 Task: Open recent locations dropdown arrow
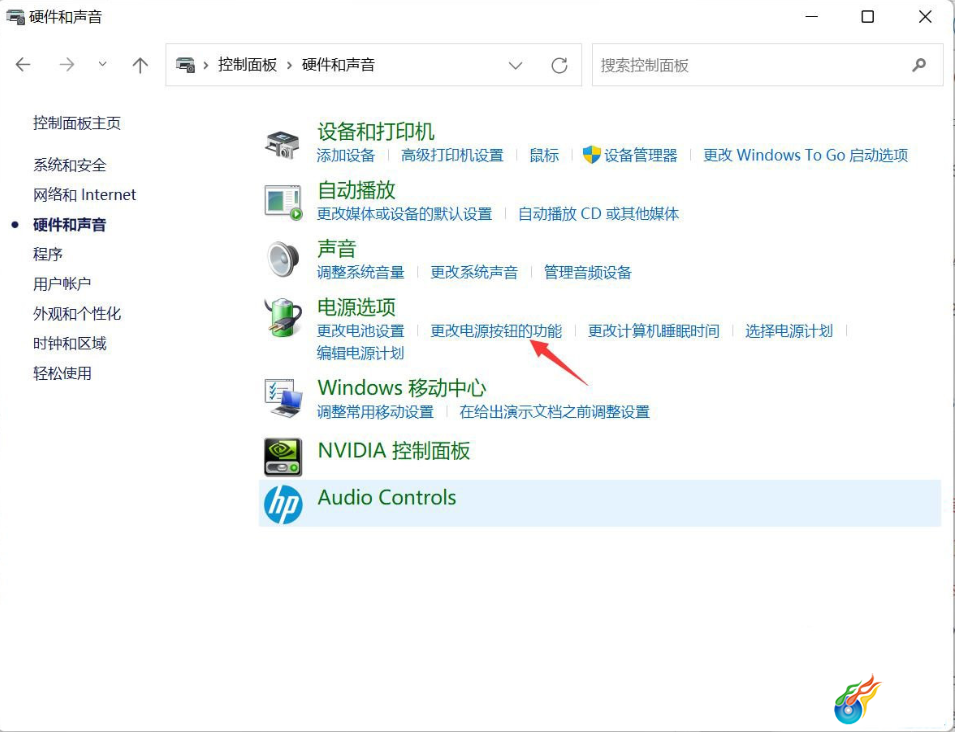tap(103, 64)
